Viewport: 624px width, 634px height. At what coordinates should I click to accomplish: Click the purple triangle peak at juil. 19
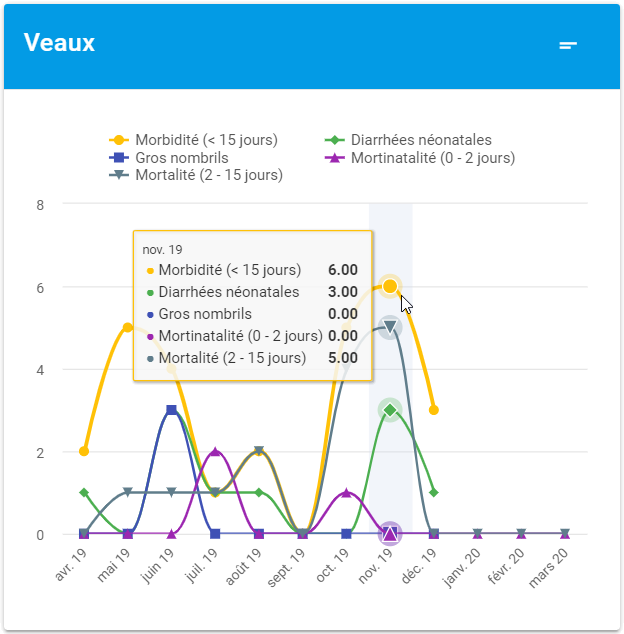coord(215,451)
